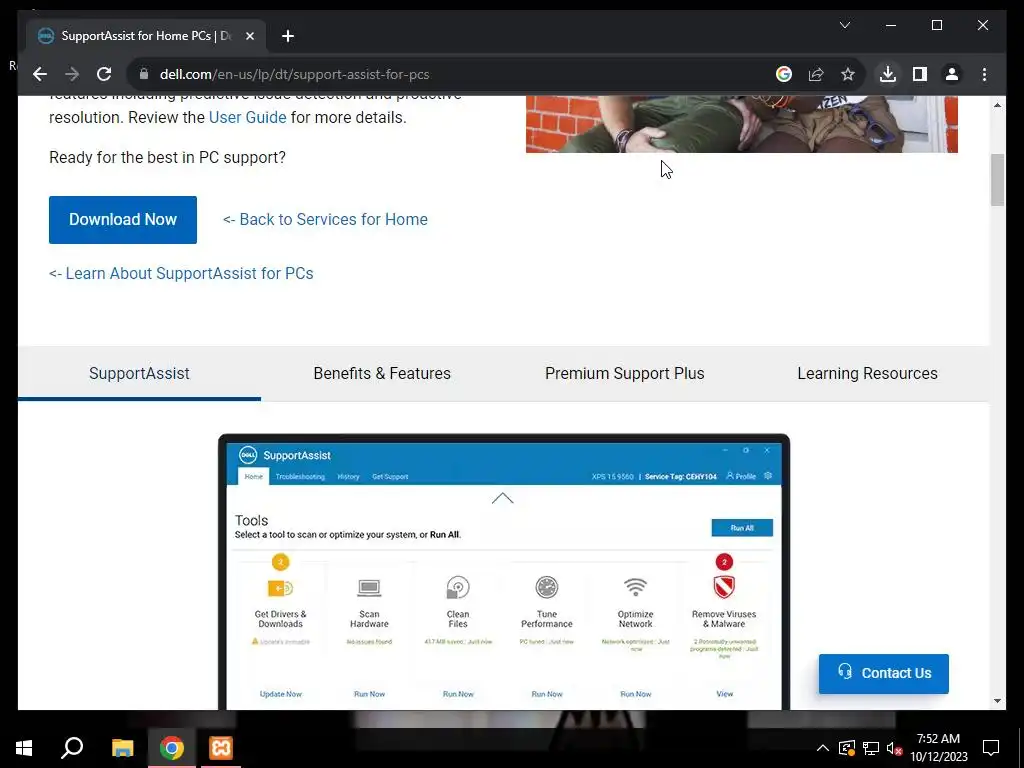Close the SupportAssist browser tab

click(249, 37)
